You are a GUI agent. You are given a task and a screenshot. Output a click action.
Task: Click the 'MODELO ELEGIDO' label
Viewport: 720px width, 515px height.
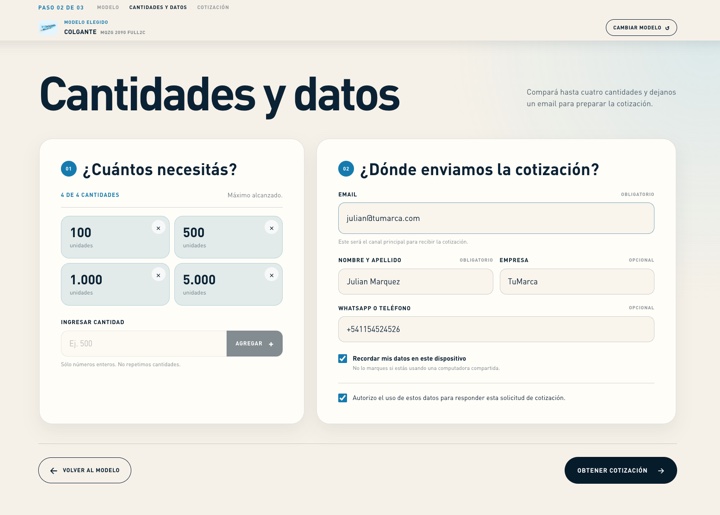tap(86, 22)
